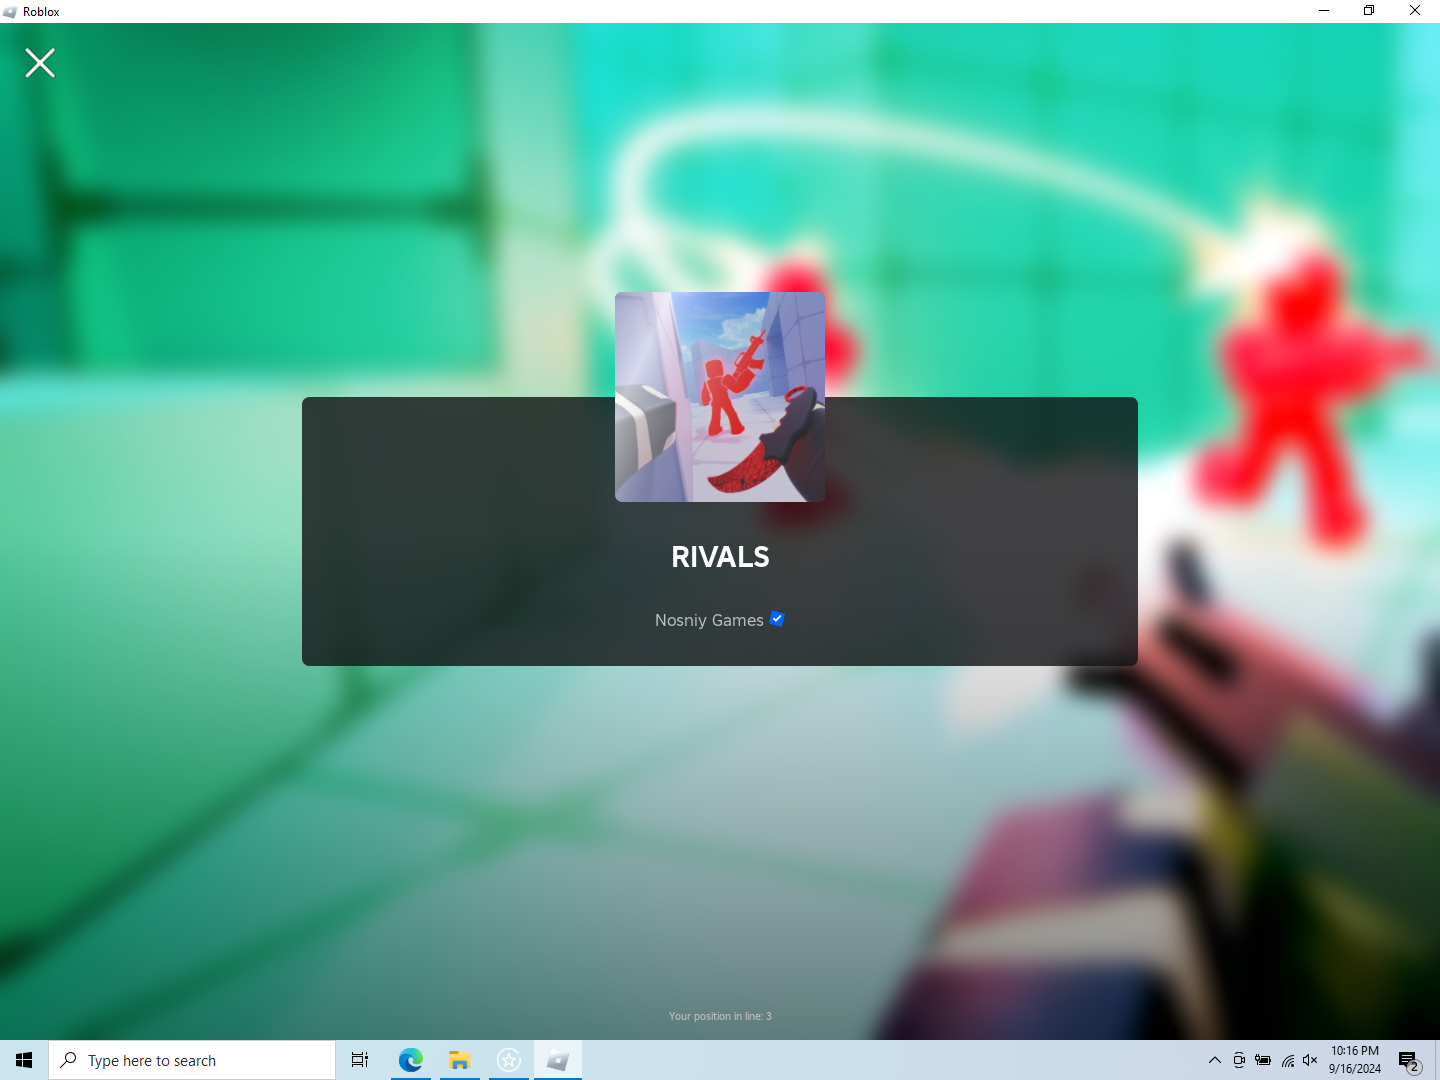Close the Roblox window from the title bar

(1415, 11)
